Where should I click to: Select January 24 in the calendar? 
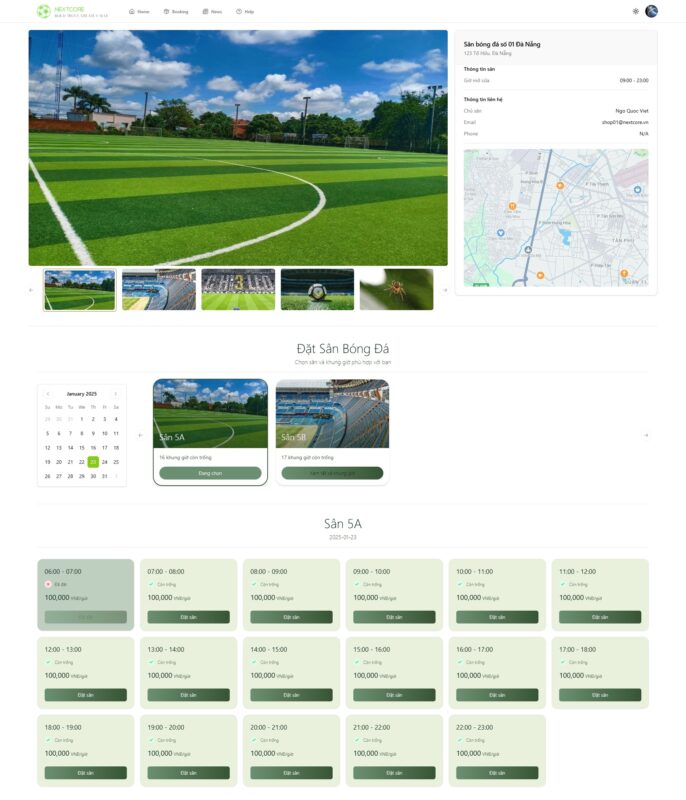tap(104, 462)
